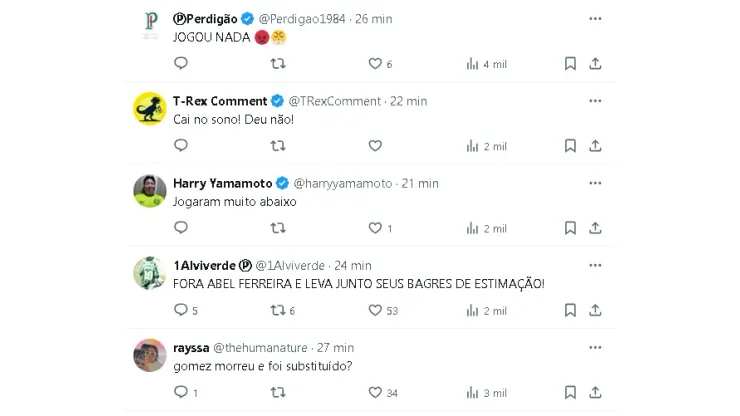Reply to Perdigão's "JOGOU NADA" tweet
The height and width of the screenshot is (416, 740).
(x=181, y=63)
